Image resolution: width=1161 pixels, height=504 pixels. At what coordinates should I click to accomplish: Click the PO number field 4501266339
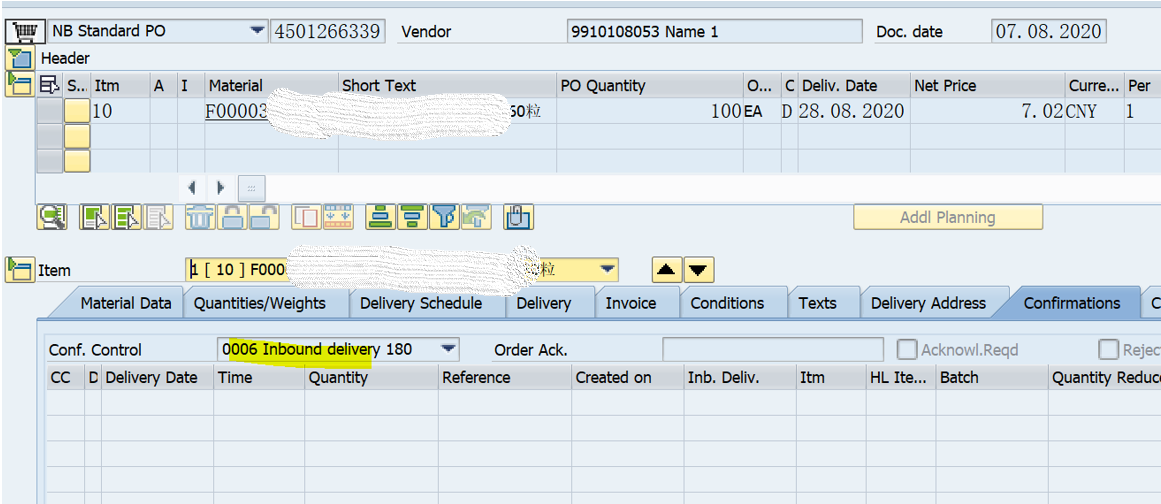click(327, 32)
